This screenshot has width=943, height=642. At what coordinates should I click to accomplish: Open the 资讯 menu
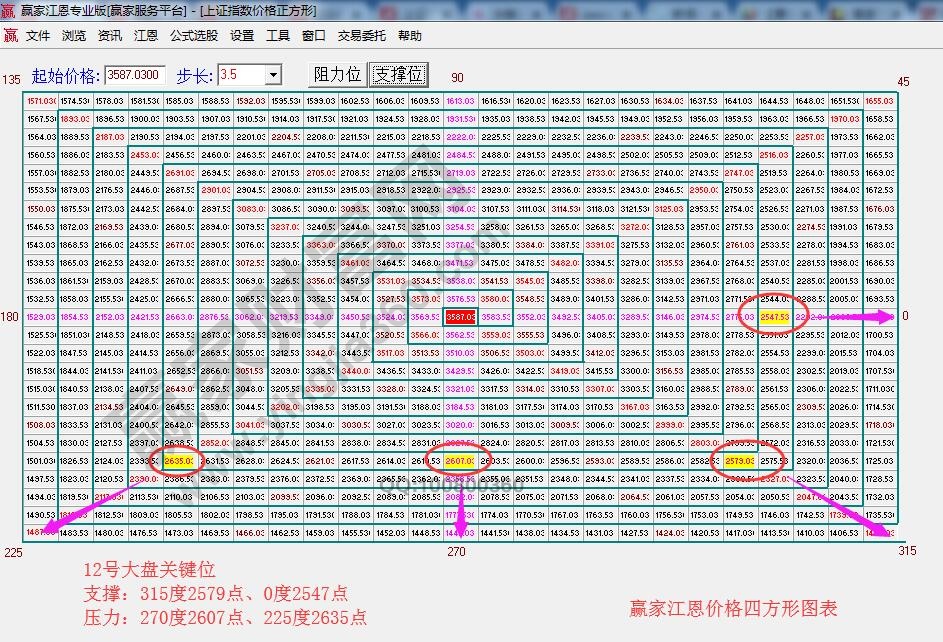tap(108, 35)
